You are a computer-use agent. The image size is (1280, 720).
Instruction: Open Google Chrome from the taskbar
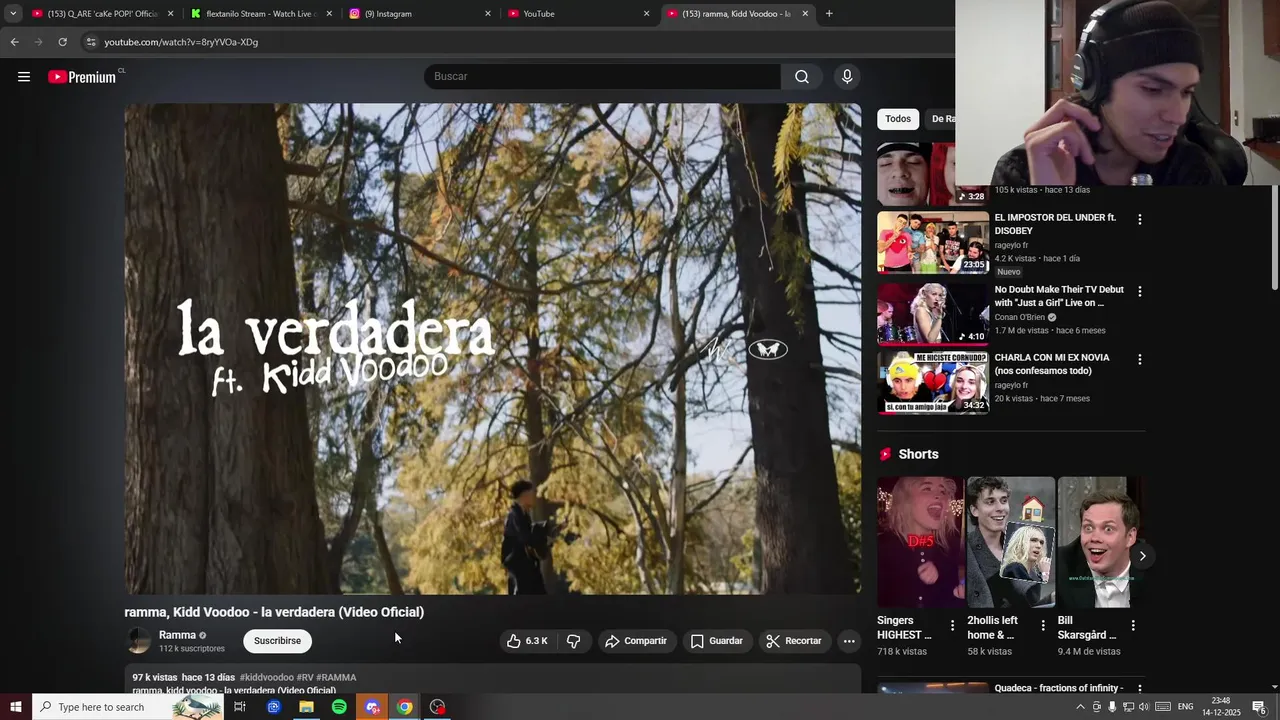(404, 707)
